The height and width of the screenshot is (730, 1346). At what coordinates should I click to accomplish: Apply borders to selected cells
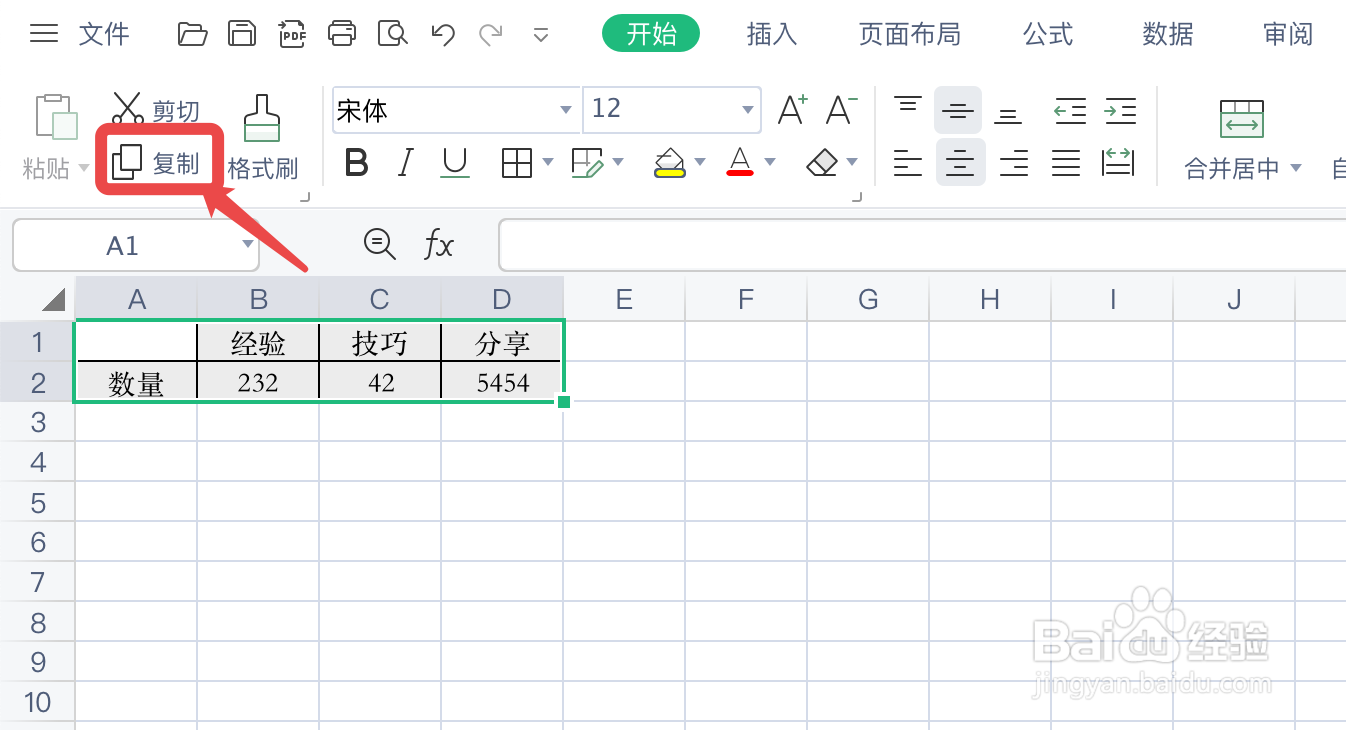coord(516,162)
